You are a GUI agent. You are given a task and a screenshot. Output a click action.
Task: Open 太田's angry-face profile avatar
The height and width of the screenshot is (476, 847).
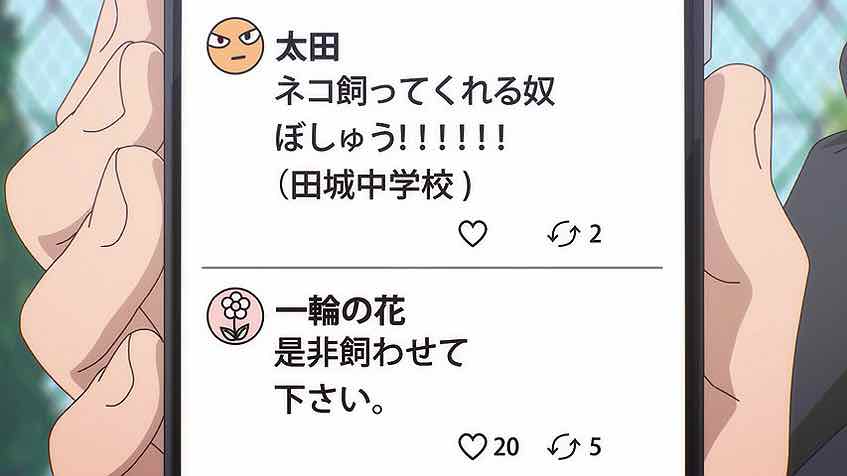tap(236, 46)
